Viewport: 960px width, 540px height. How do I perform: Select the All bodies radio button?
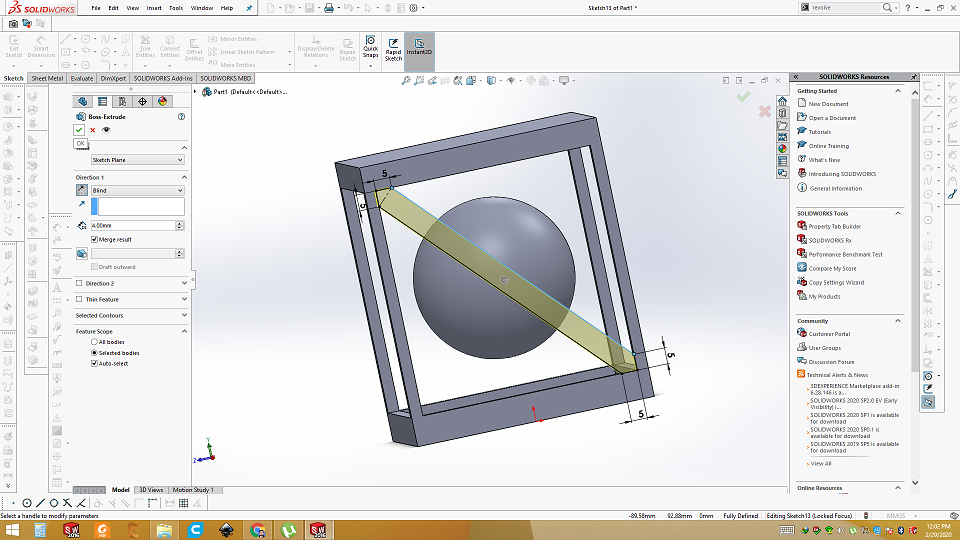pyautogui.click(x=94, y=342)
